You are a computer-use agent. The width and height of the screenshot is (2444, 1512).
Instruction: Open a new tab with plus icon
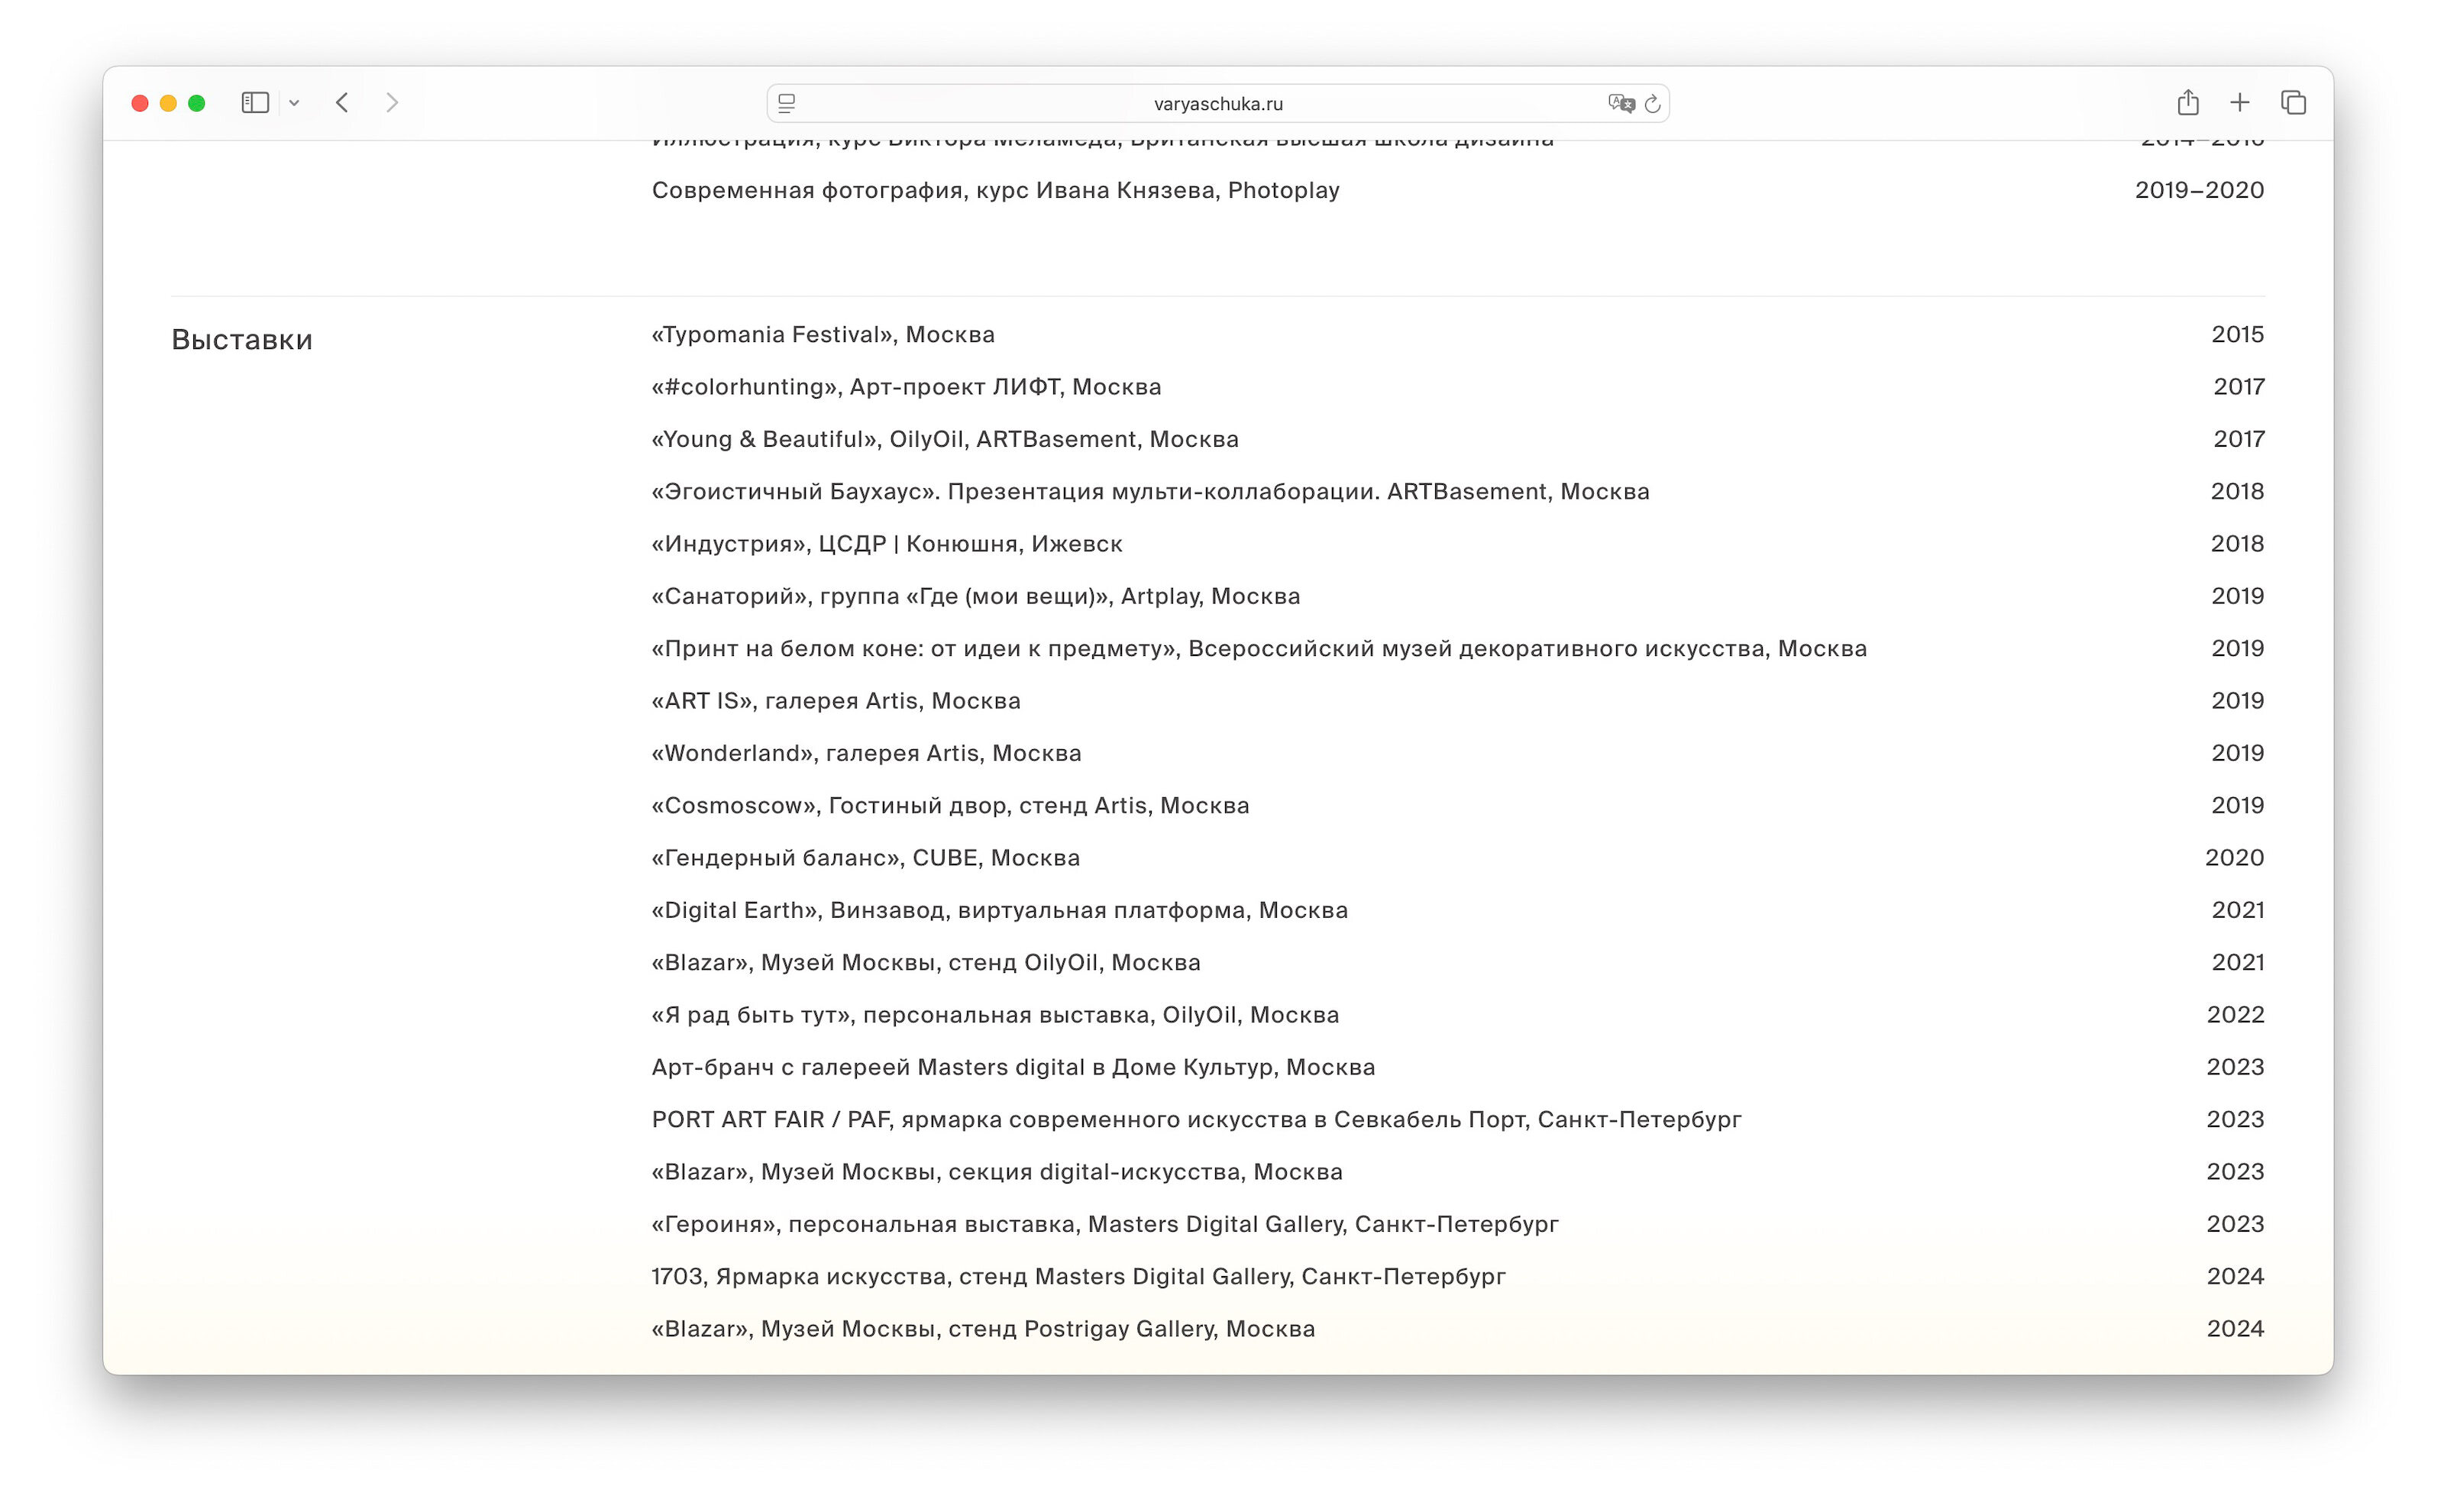2240,103
